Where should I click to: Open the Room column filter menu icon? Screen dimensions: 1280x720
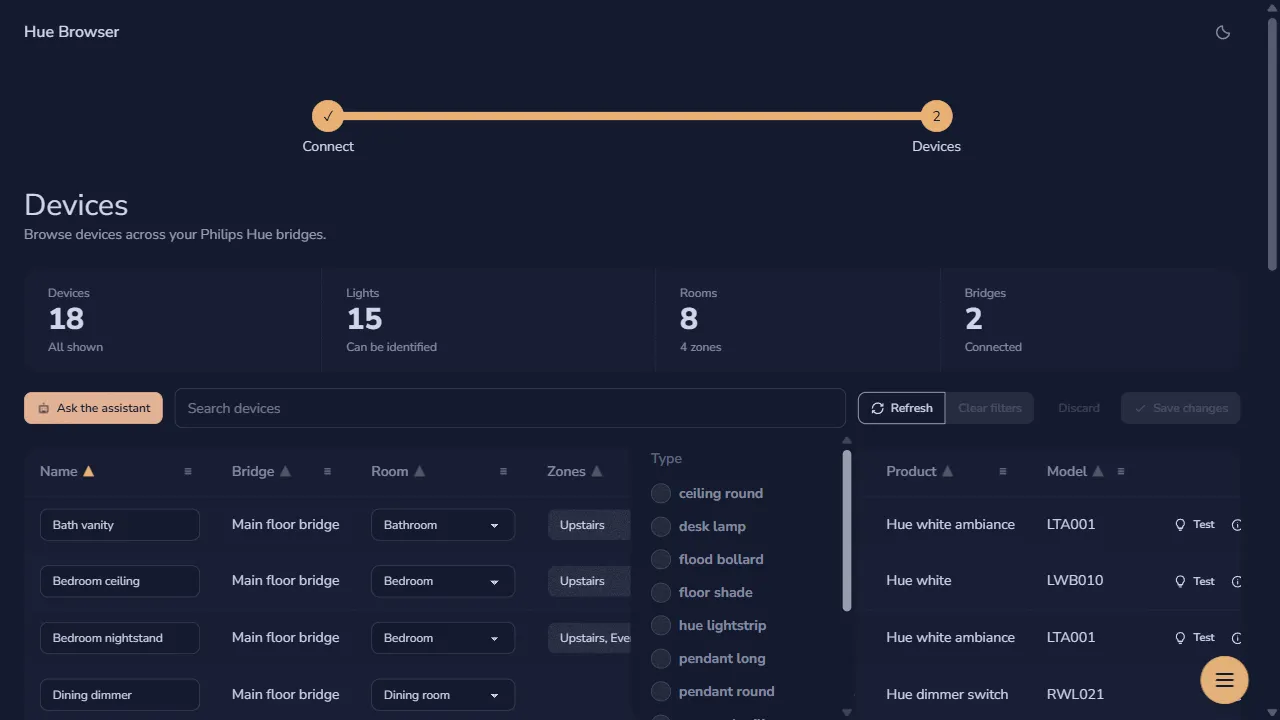[503, 472]
